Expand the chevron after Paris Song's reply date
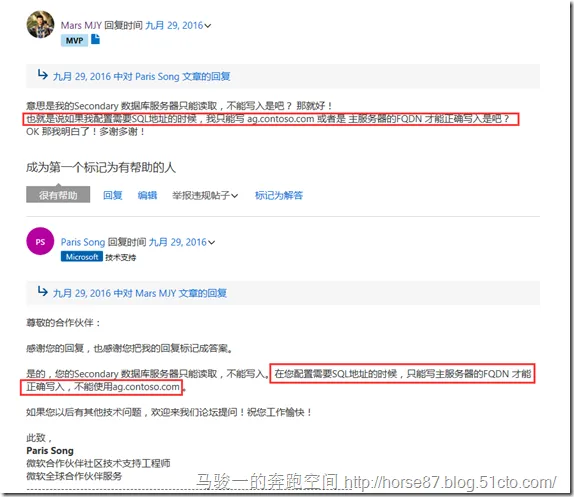The image size is (574, 497). pyautogui.click(x=212, y=242)
